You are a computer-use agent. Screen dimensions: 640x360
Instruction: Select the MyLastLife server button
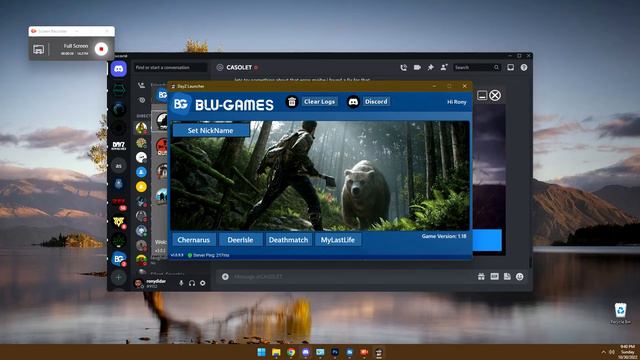pyautogui.click(x=338, y=240)
